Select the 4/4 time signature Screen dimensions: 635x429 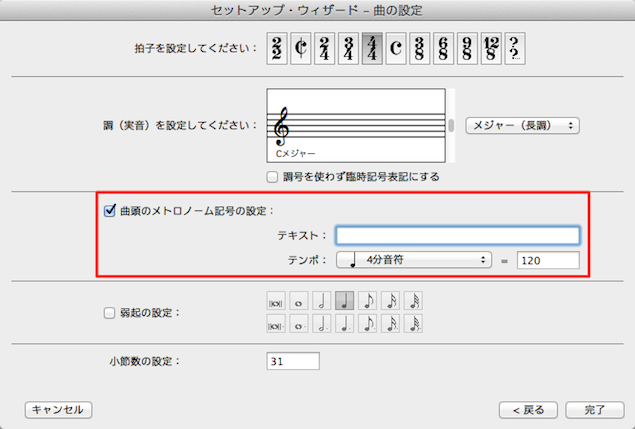pyautogui.click(x=372, y=49)
